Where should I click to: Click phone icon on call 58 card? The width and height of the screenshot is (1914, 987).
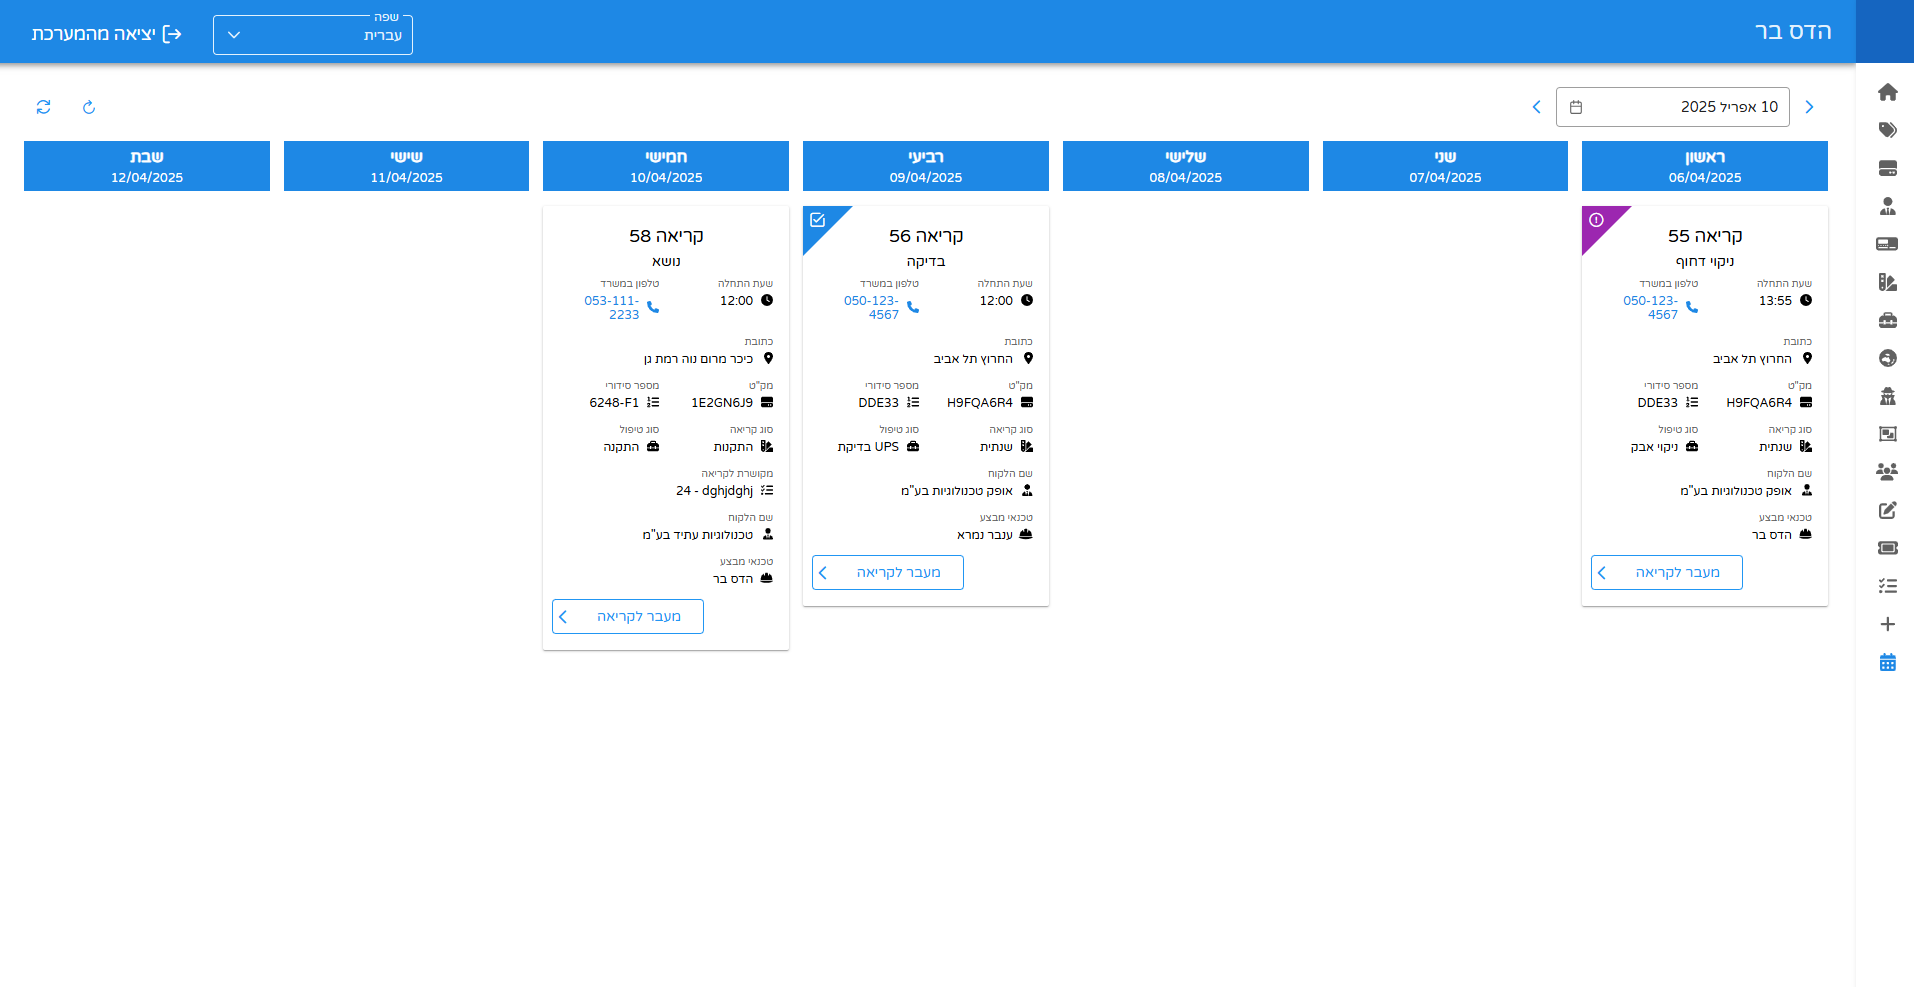click(653, 307)
